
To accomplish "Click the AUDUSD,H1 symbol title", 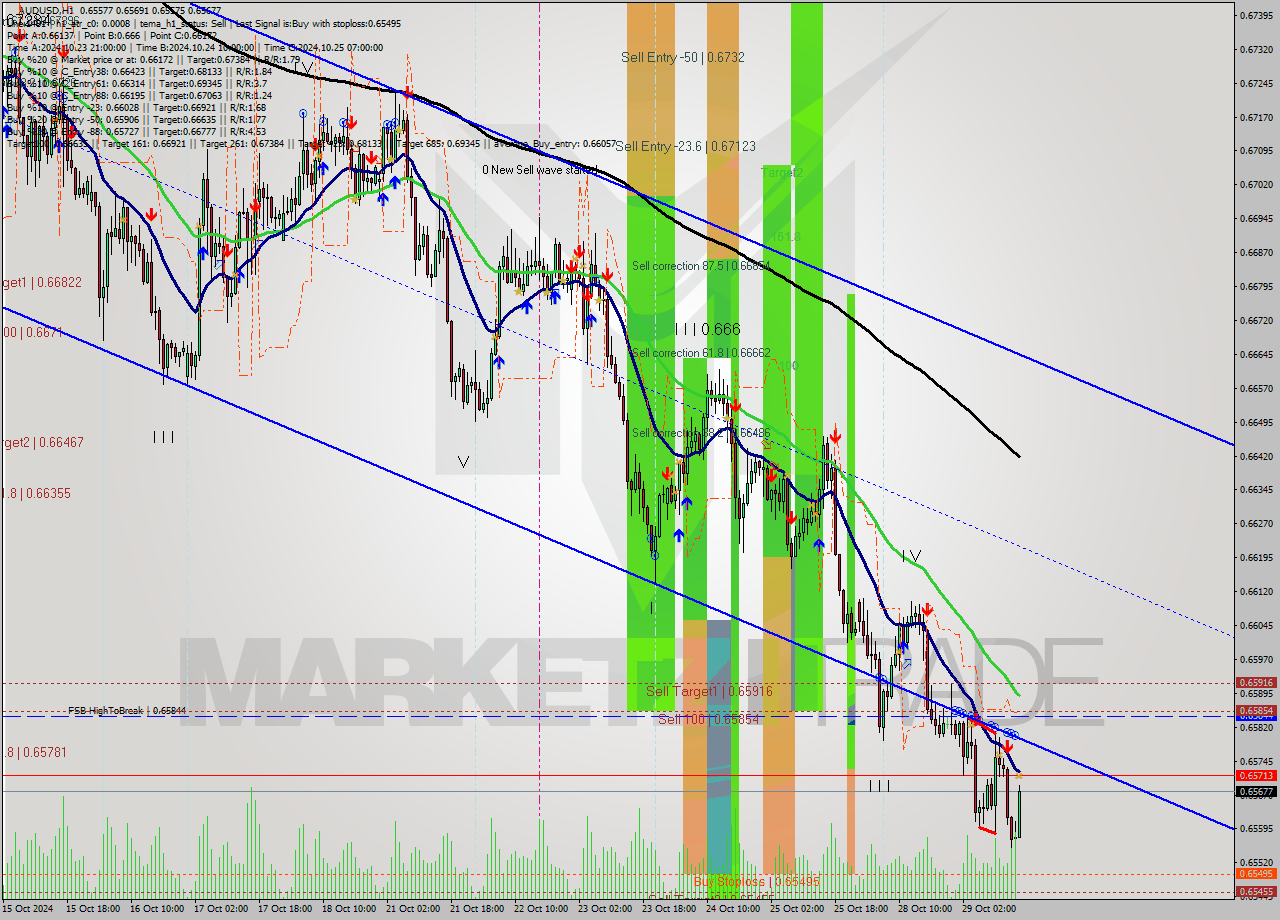I will tap(46, 10).
